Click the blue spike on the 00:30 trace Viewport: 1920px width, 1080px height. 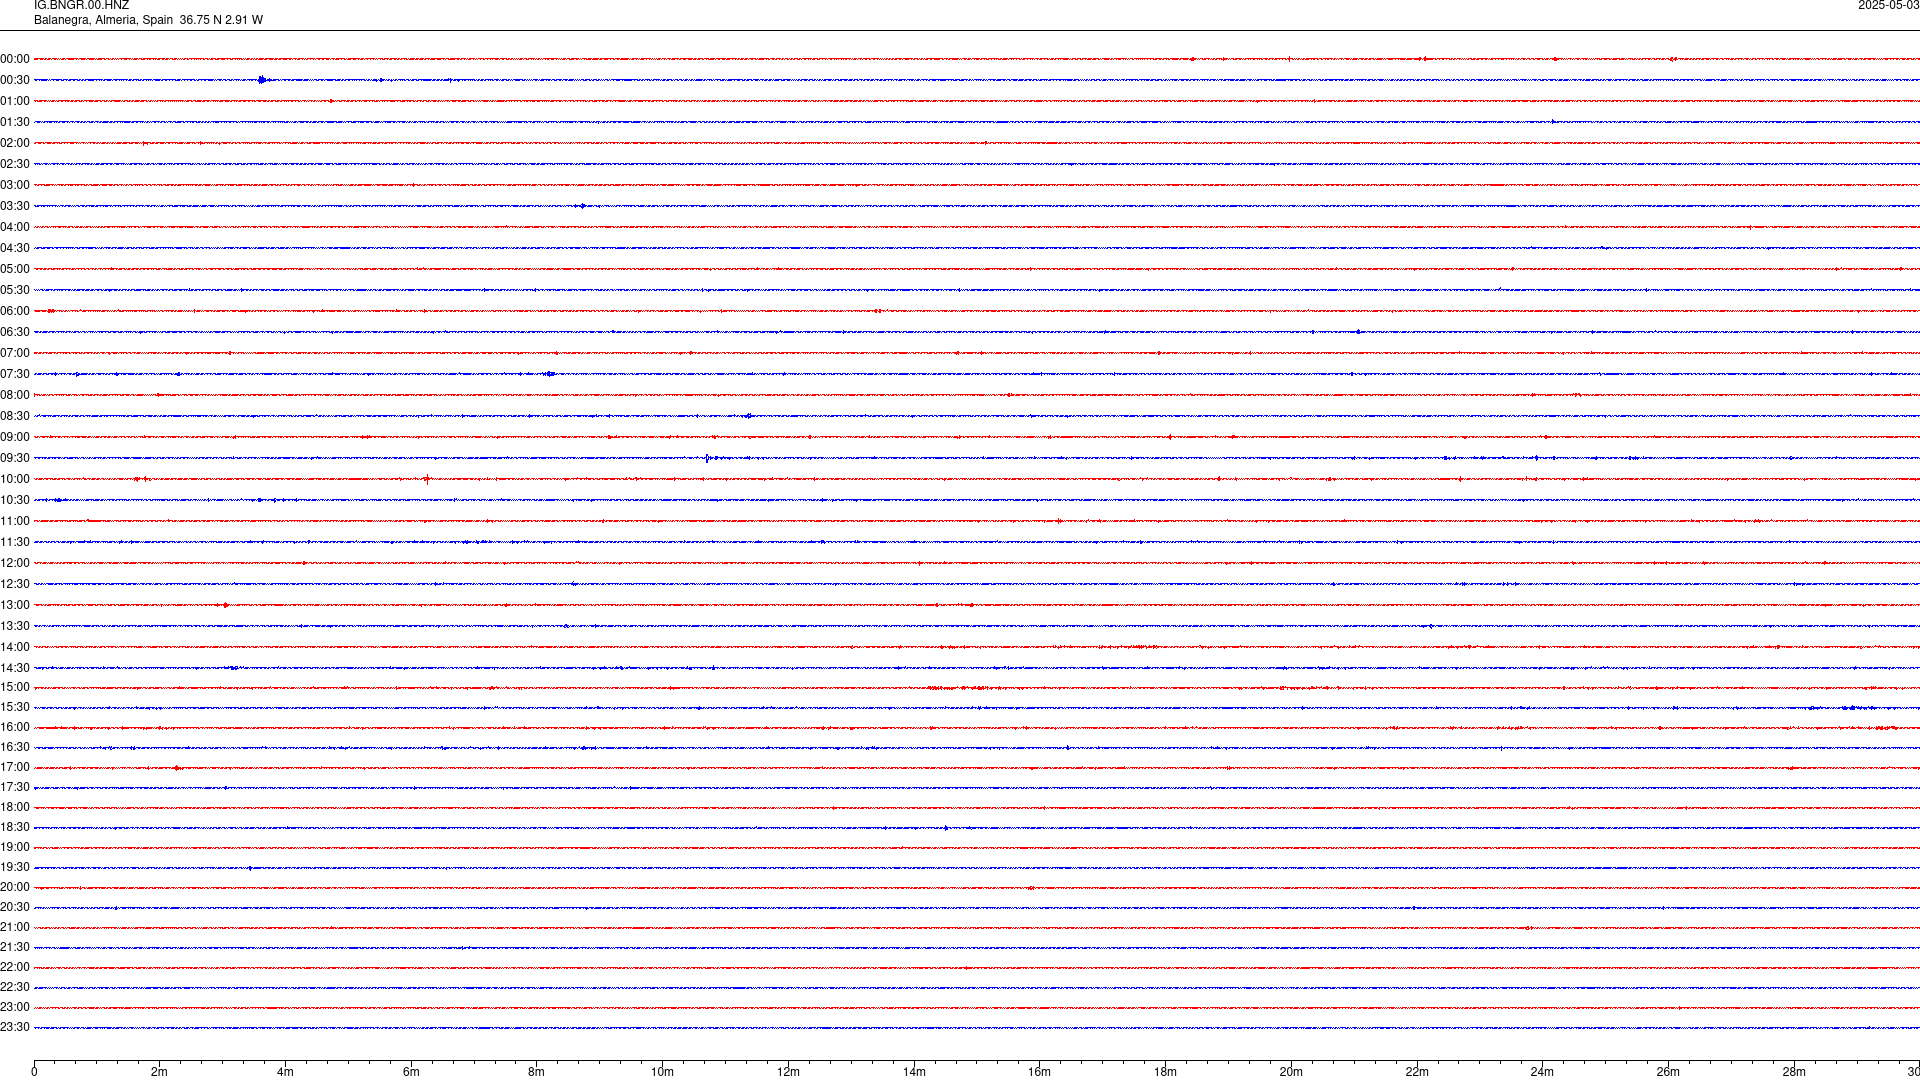pyautogui.click(x=262, y=80)
